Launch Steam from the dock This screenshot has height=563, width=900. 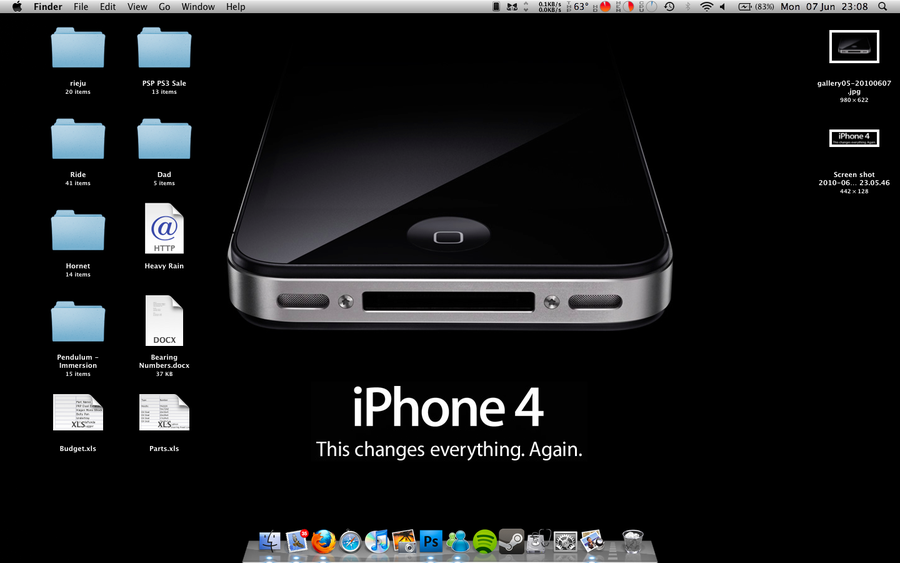coord(511,541)
